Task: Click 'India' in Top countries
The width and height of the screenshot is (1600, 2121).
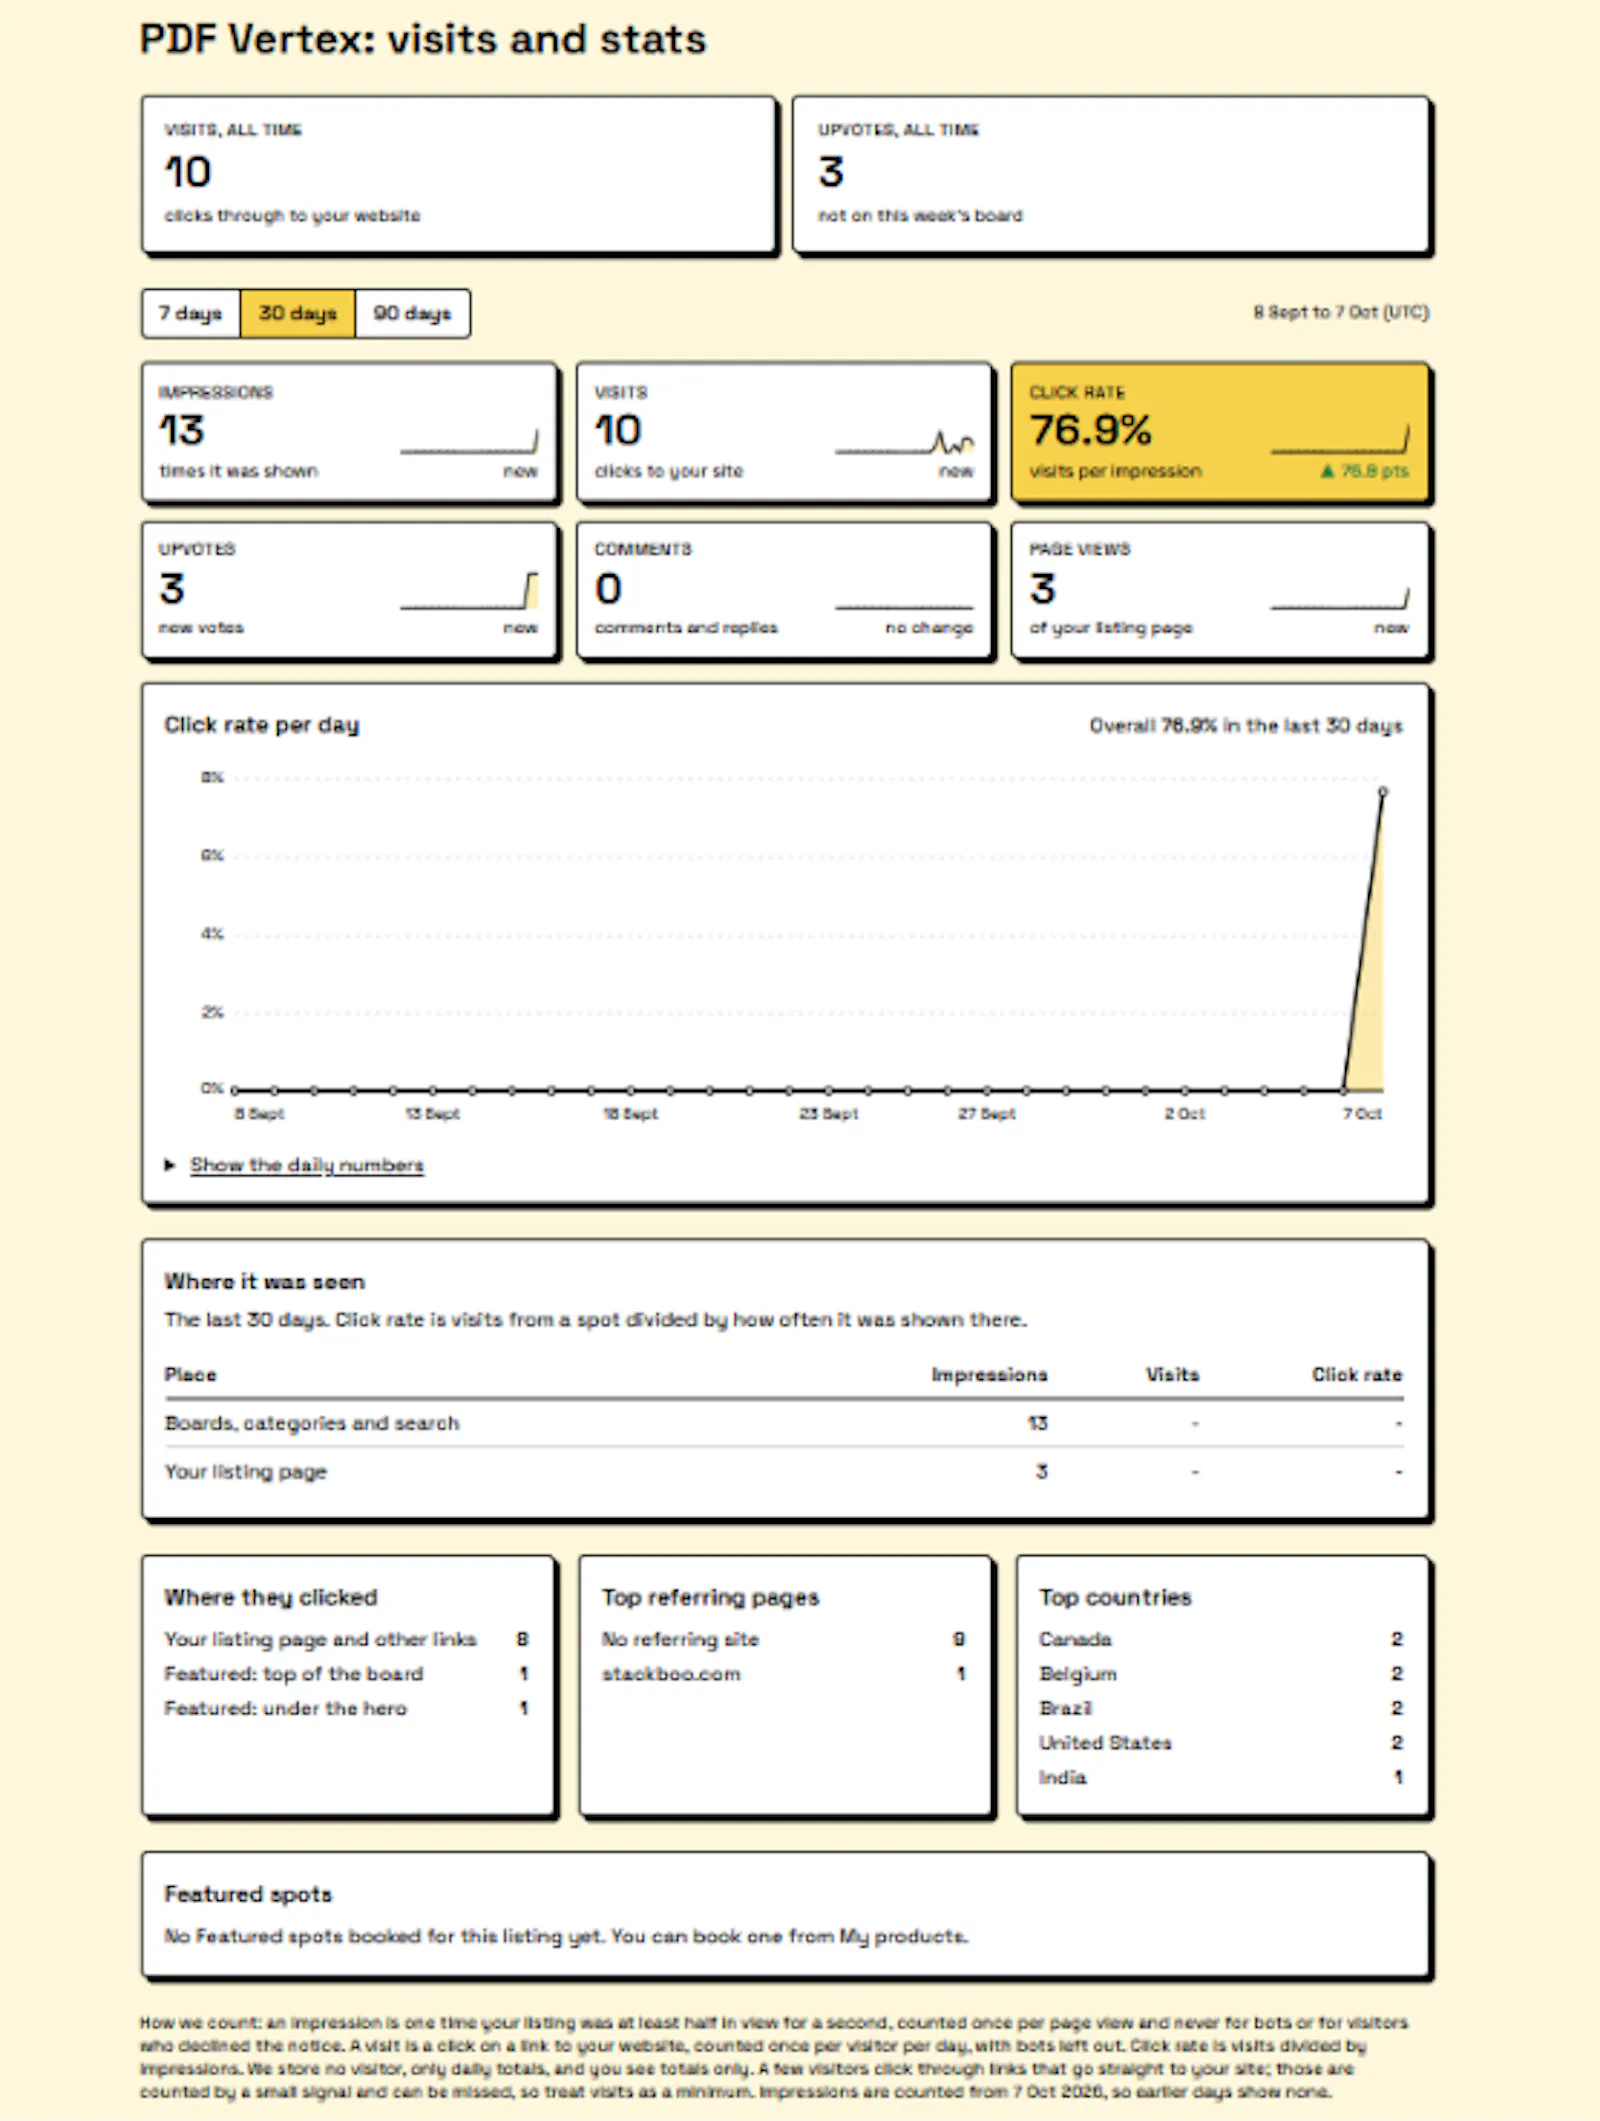Action: coord(1221,1778)
